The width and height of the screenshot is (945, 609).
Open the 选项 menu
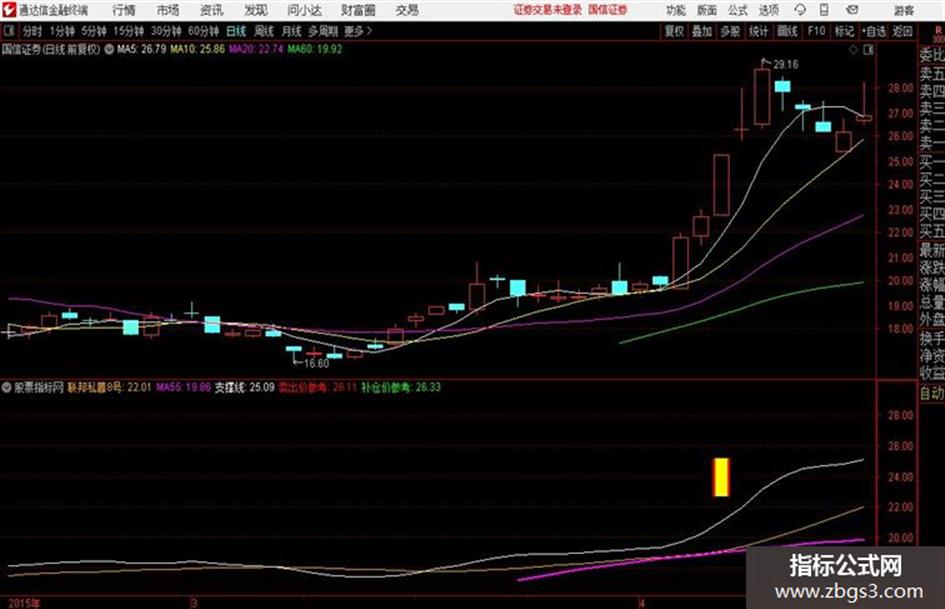pos(769,10)
